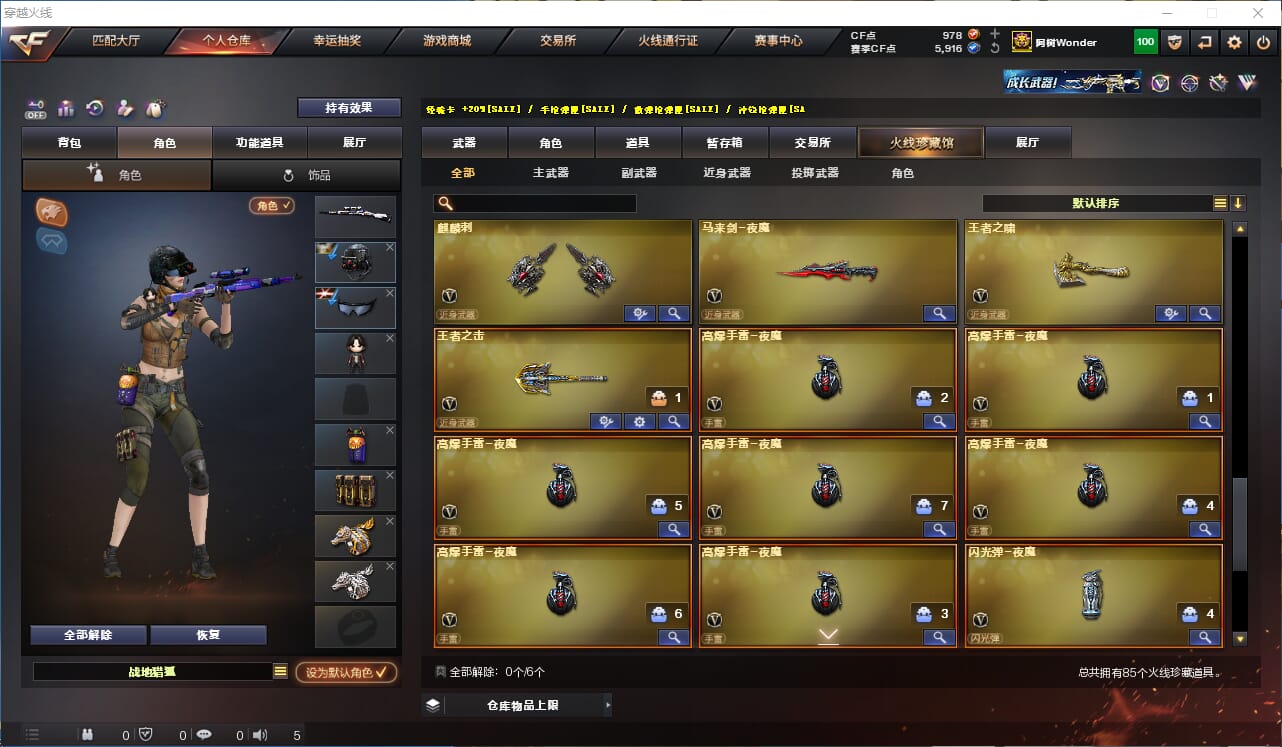Open gear settings on 王者之击 item
Viewport: 1282px width, 747px height.
(x=640, y=421)
